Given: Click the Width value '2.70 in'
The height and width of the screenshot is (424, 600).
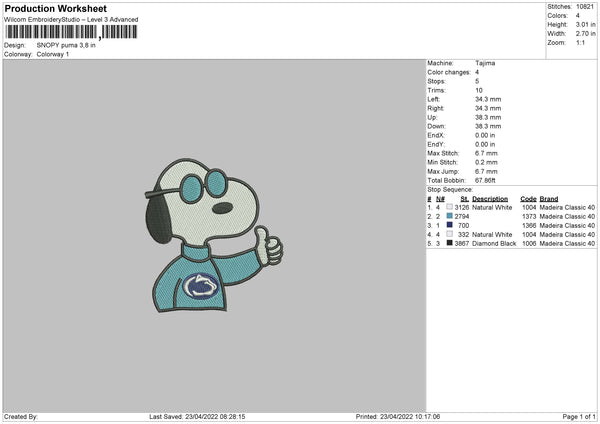Looking at the screenshot, I should 585,34.
